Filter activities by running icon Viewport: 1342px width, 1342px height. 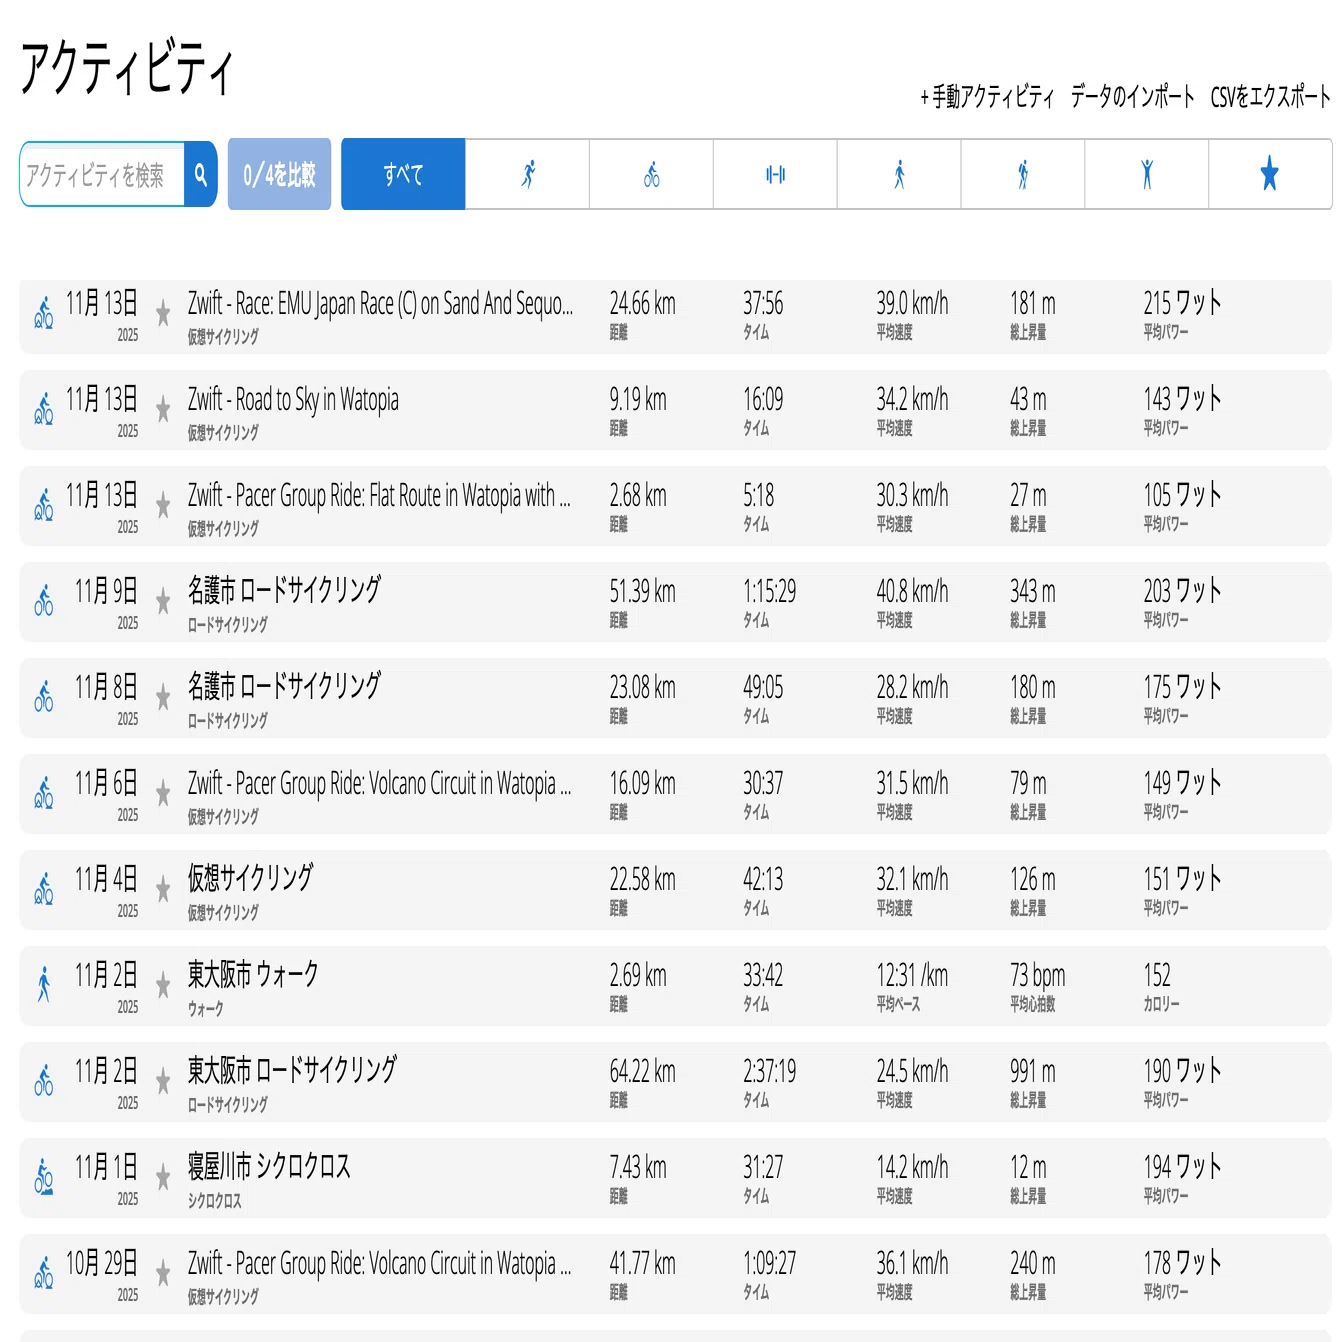click(527, 174)
